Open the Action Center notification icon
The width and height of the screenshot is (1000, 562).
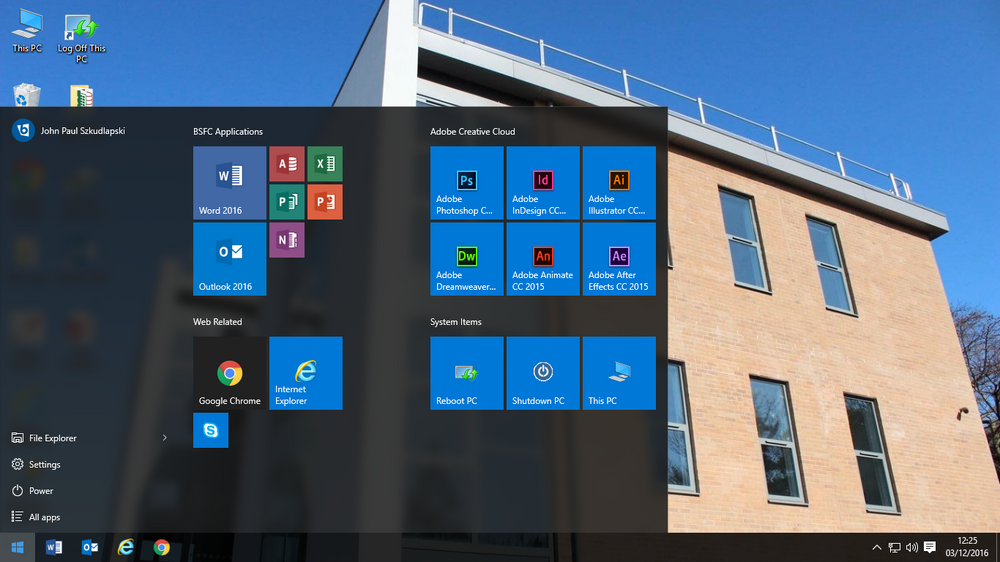pyautogui.click(x=930, y=547)
